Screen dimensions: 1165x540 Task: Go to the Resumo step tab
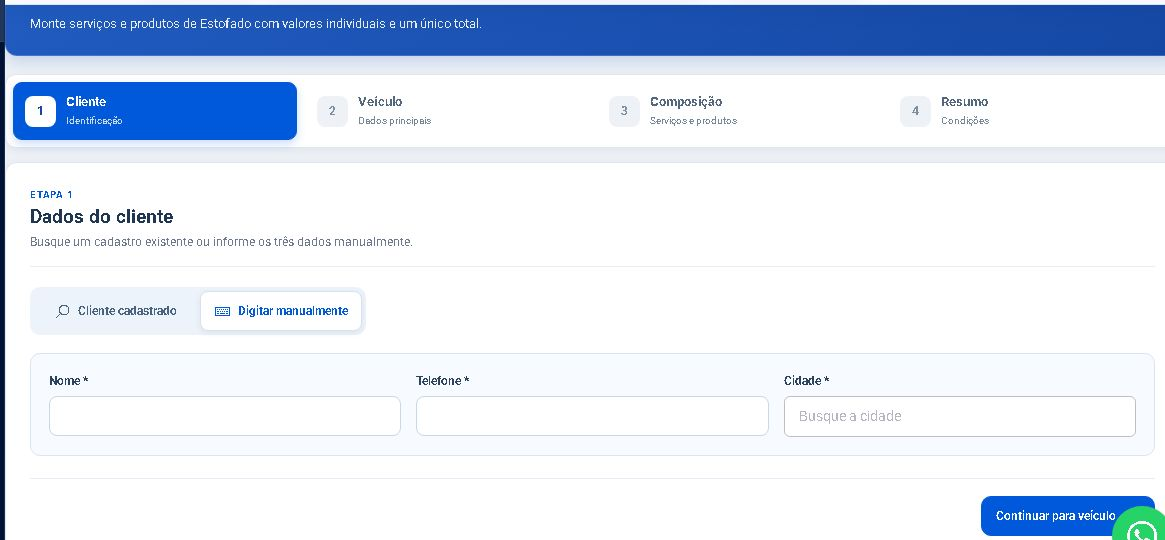pyautogui.click(x=1029, y=111)
